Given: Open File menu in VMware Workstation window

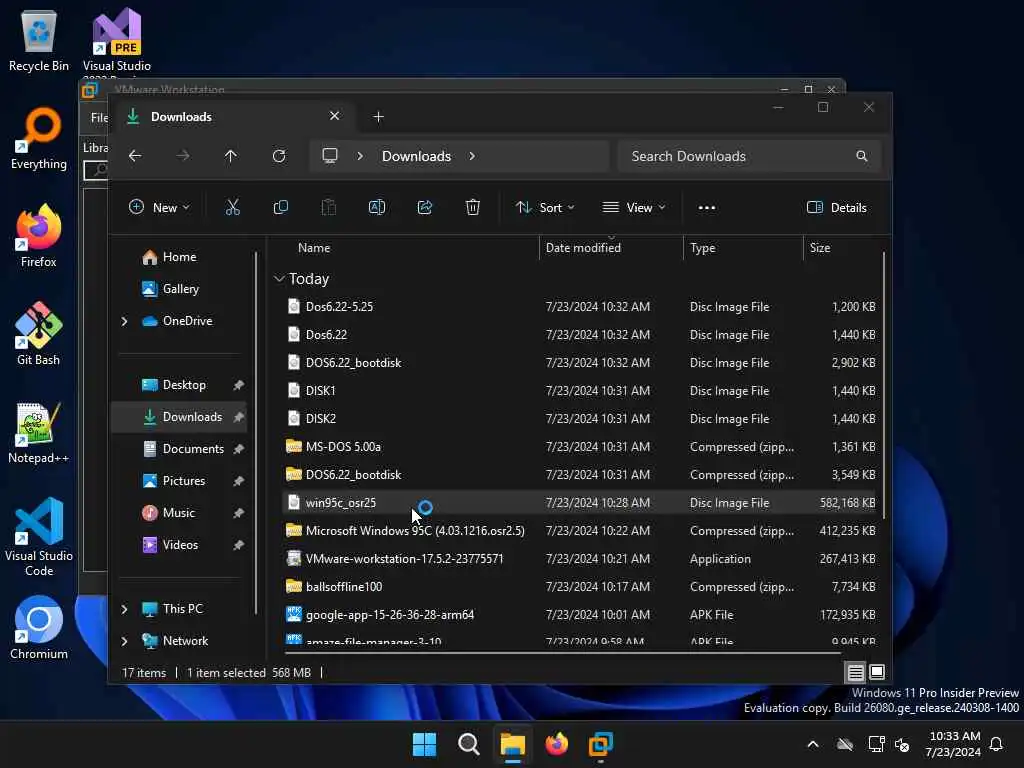Looking at the screenshot, I should pos(98,118).
